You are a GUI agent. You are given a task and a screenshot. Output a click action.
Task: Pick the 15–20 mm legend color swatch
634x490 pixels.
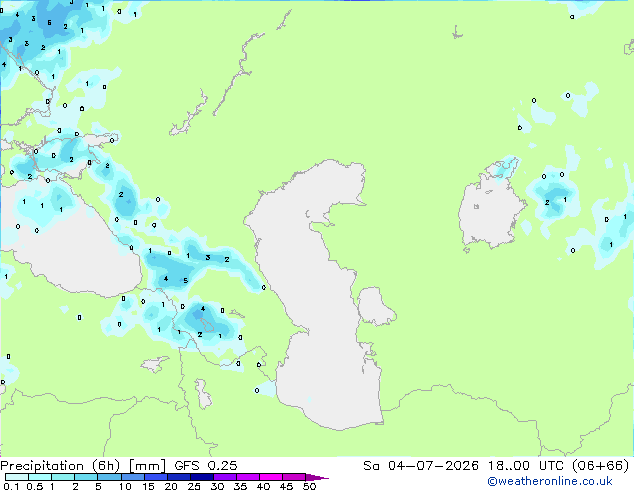pyautogui.click(x=156, y=477)
